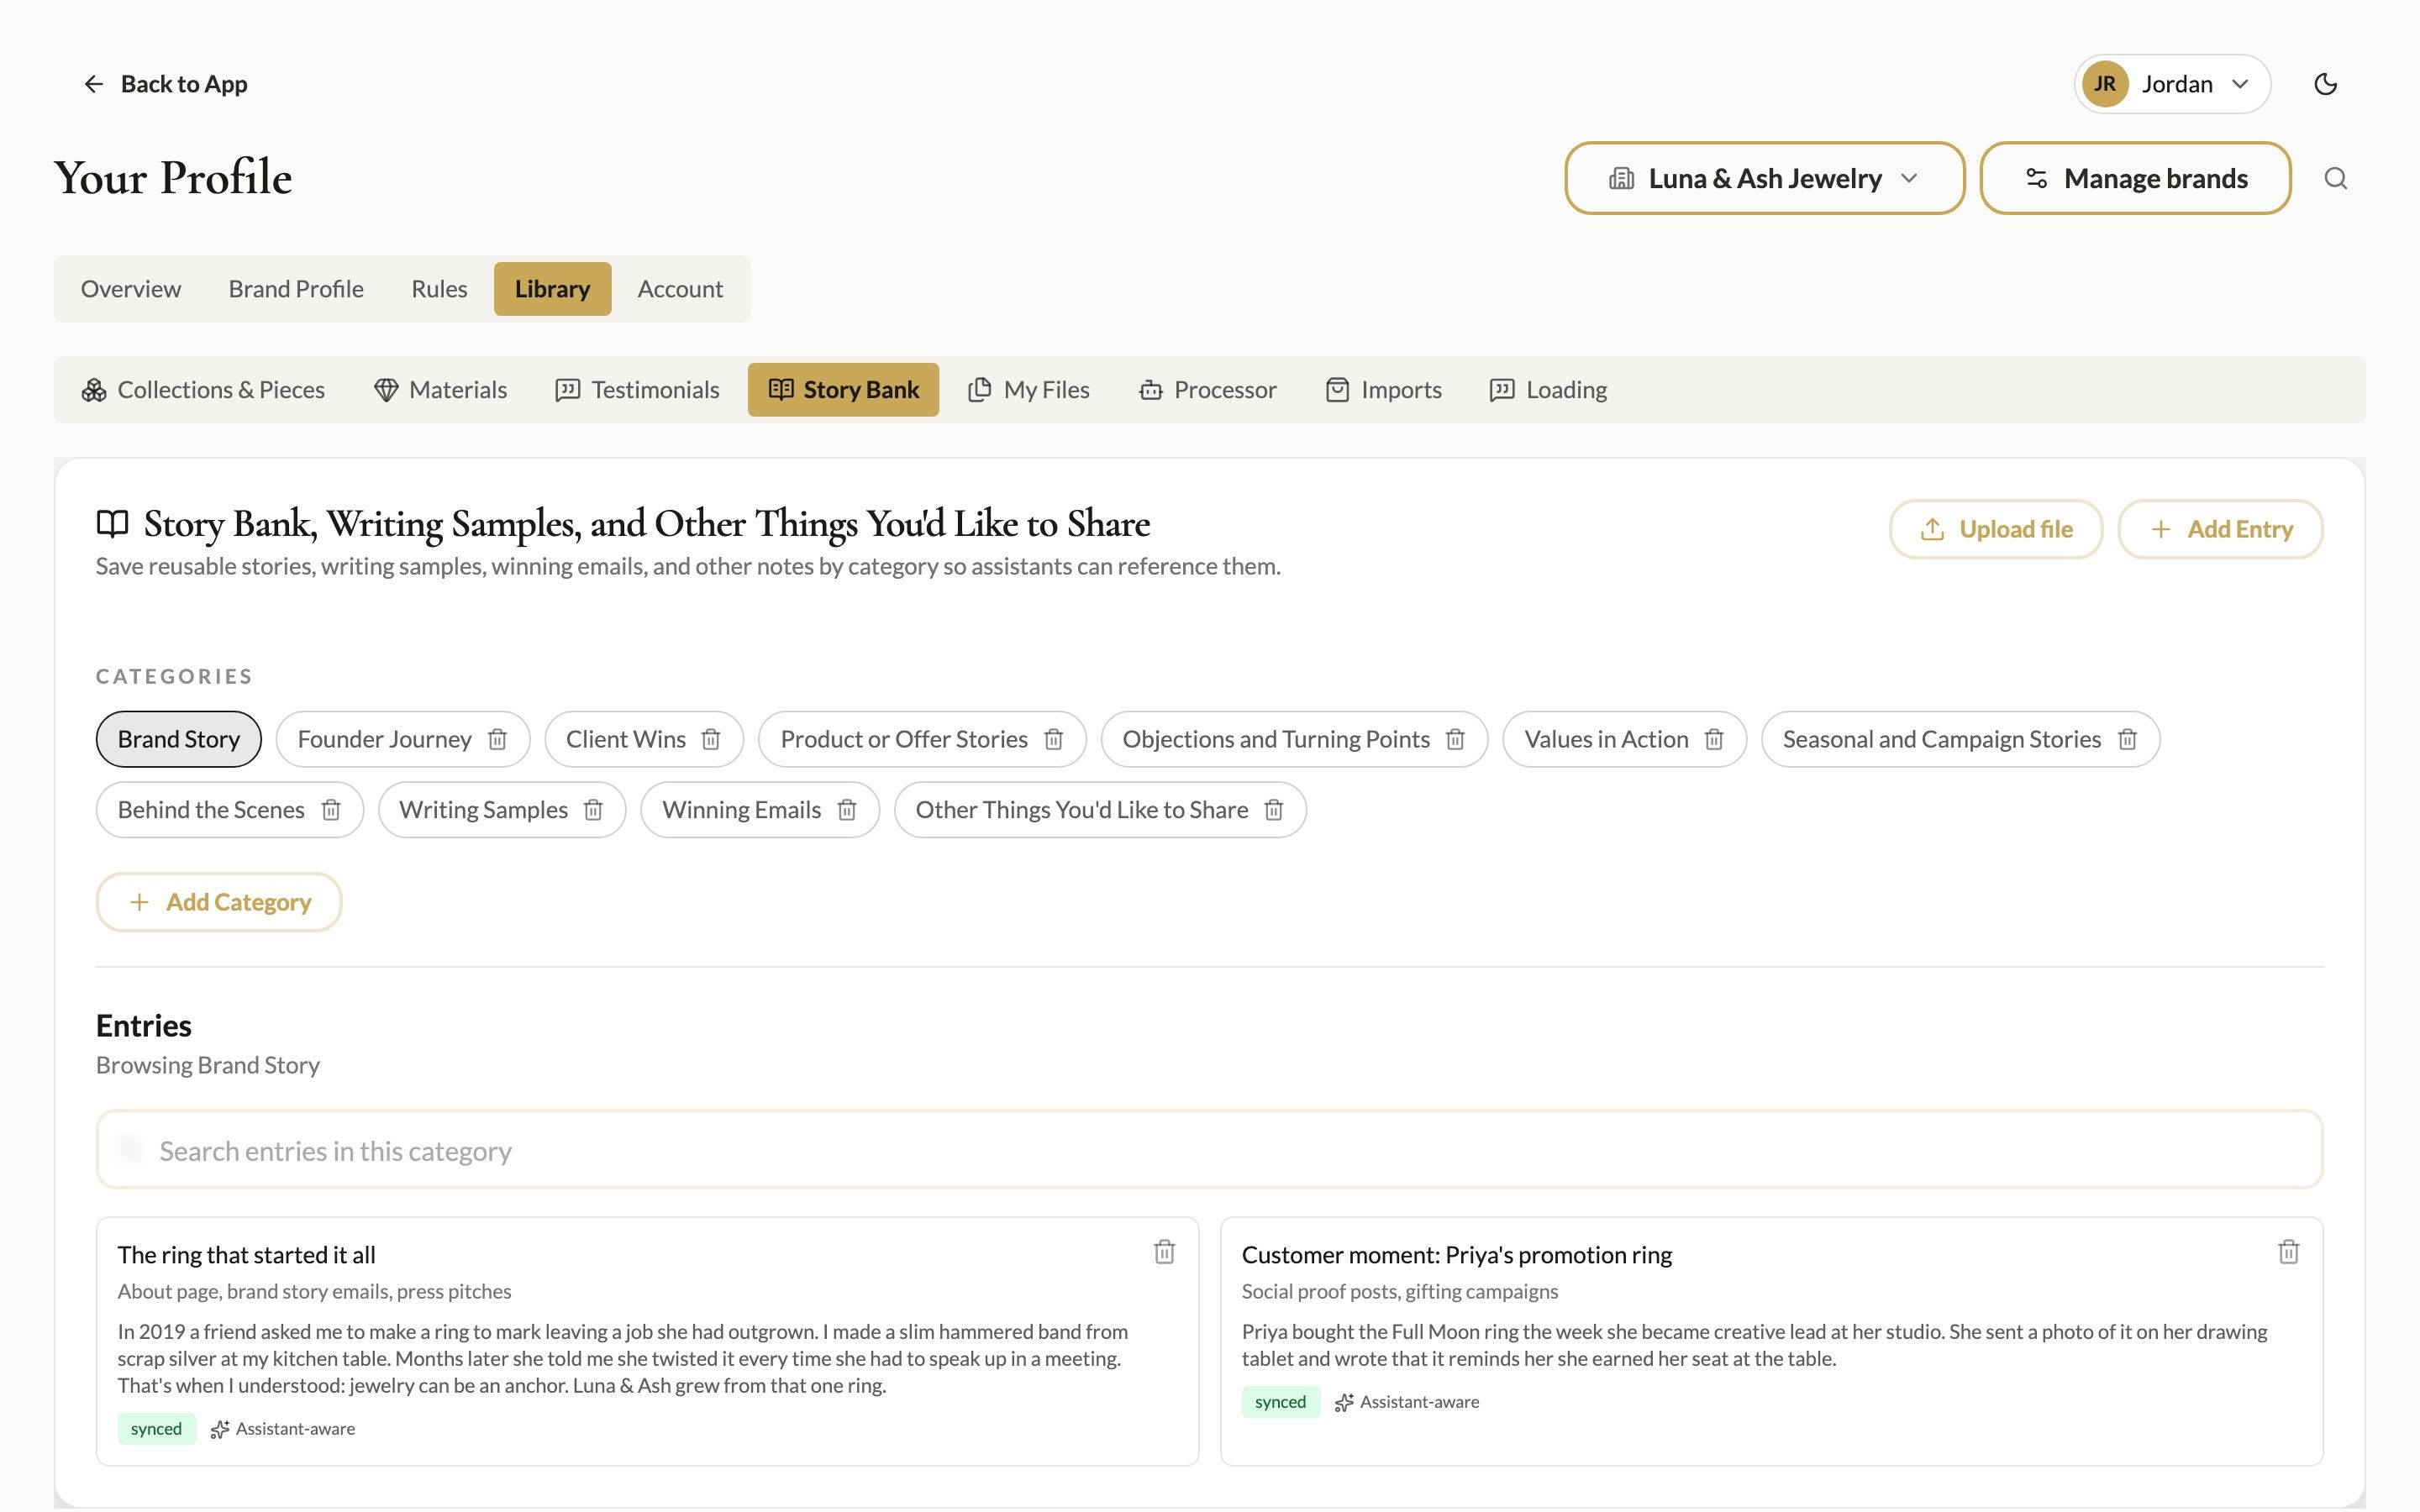Select the Library tab
The height and width of the screenshot is (1512, 2420).
pos(552,289)
